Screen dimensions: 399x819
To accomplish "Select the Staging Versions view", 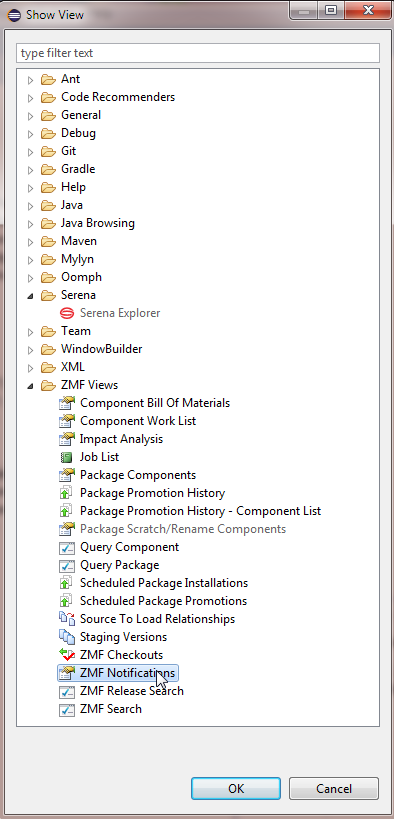I will tap(123, 637).
